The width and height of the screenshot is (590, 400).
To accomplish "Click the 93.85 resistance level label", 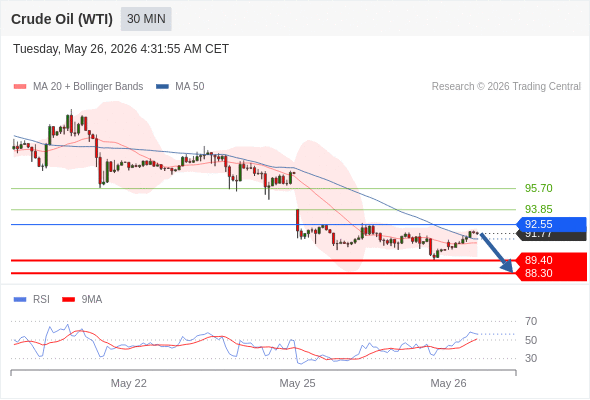I will point(538,209).
